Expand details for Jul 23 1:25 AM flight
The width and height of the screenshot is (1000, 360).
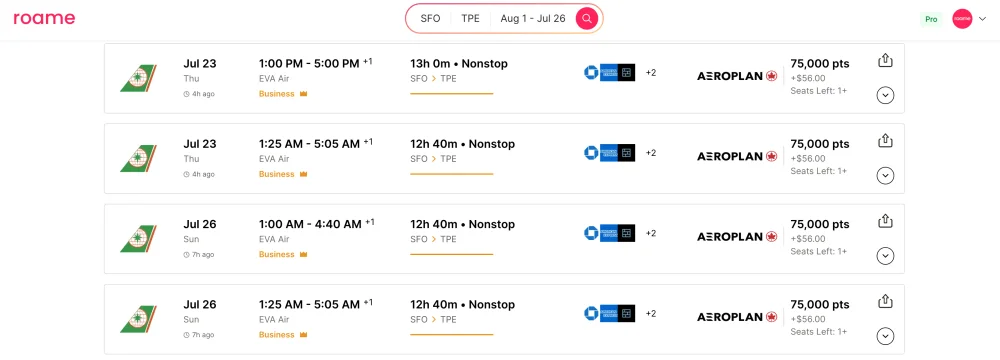point(885,176)
